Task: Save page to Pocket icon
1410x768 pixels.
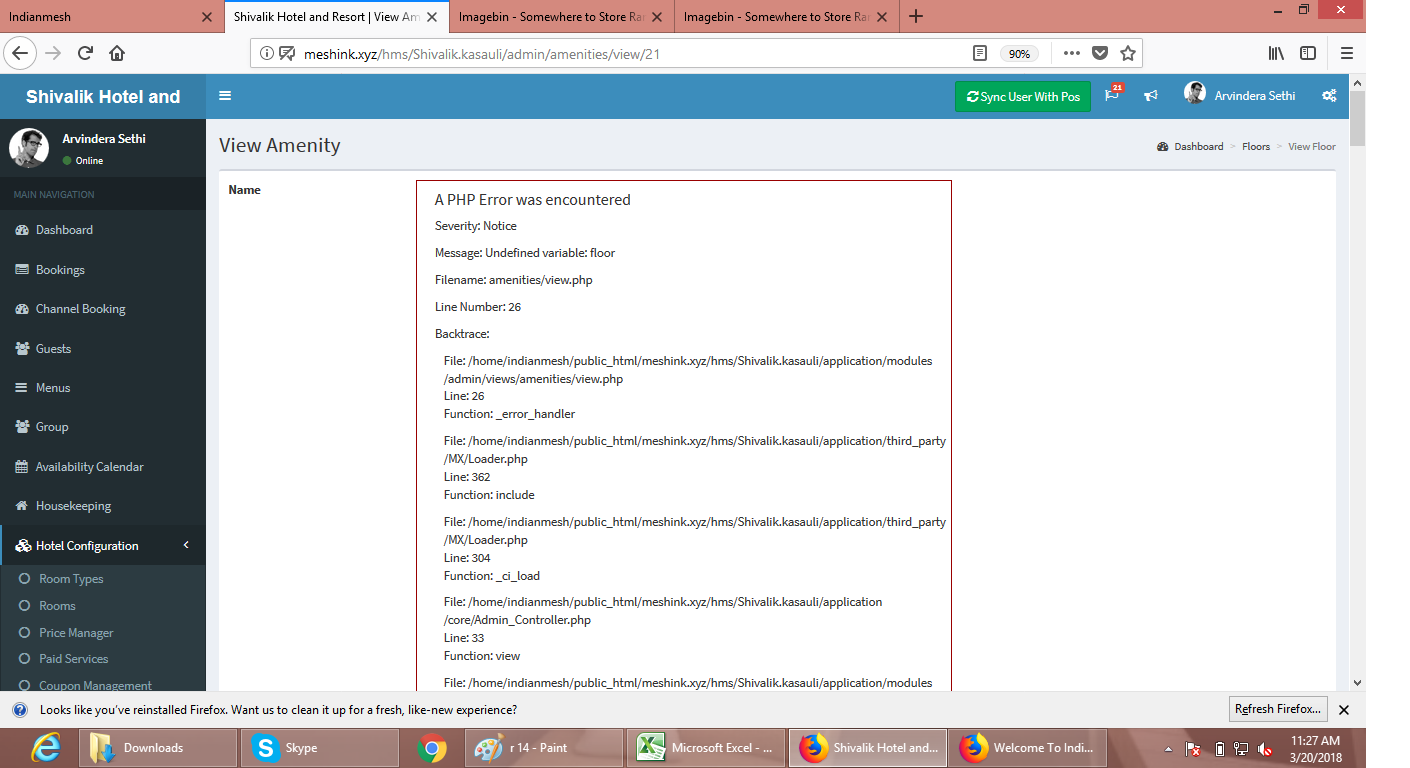Action: click(1100, 53)
